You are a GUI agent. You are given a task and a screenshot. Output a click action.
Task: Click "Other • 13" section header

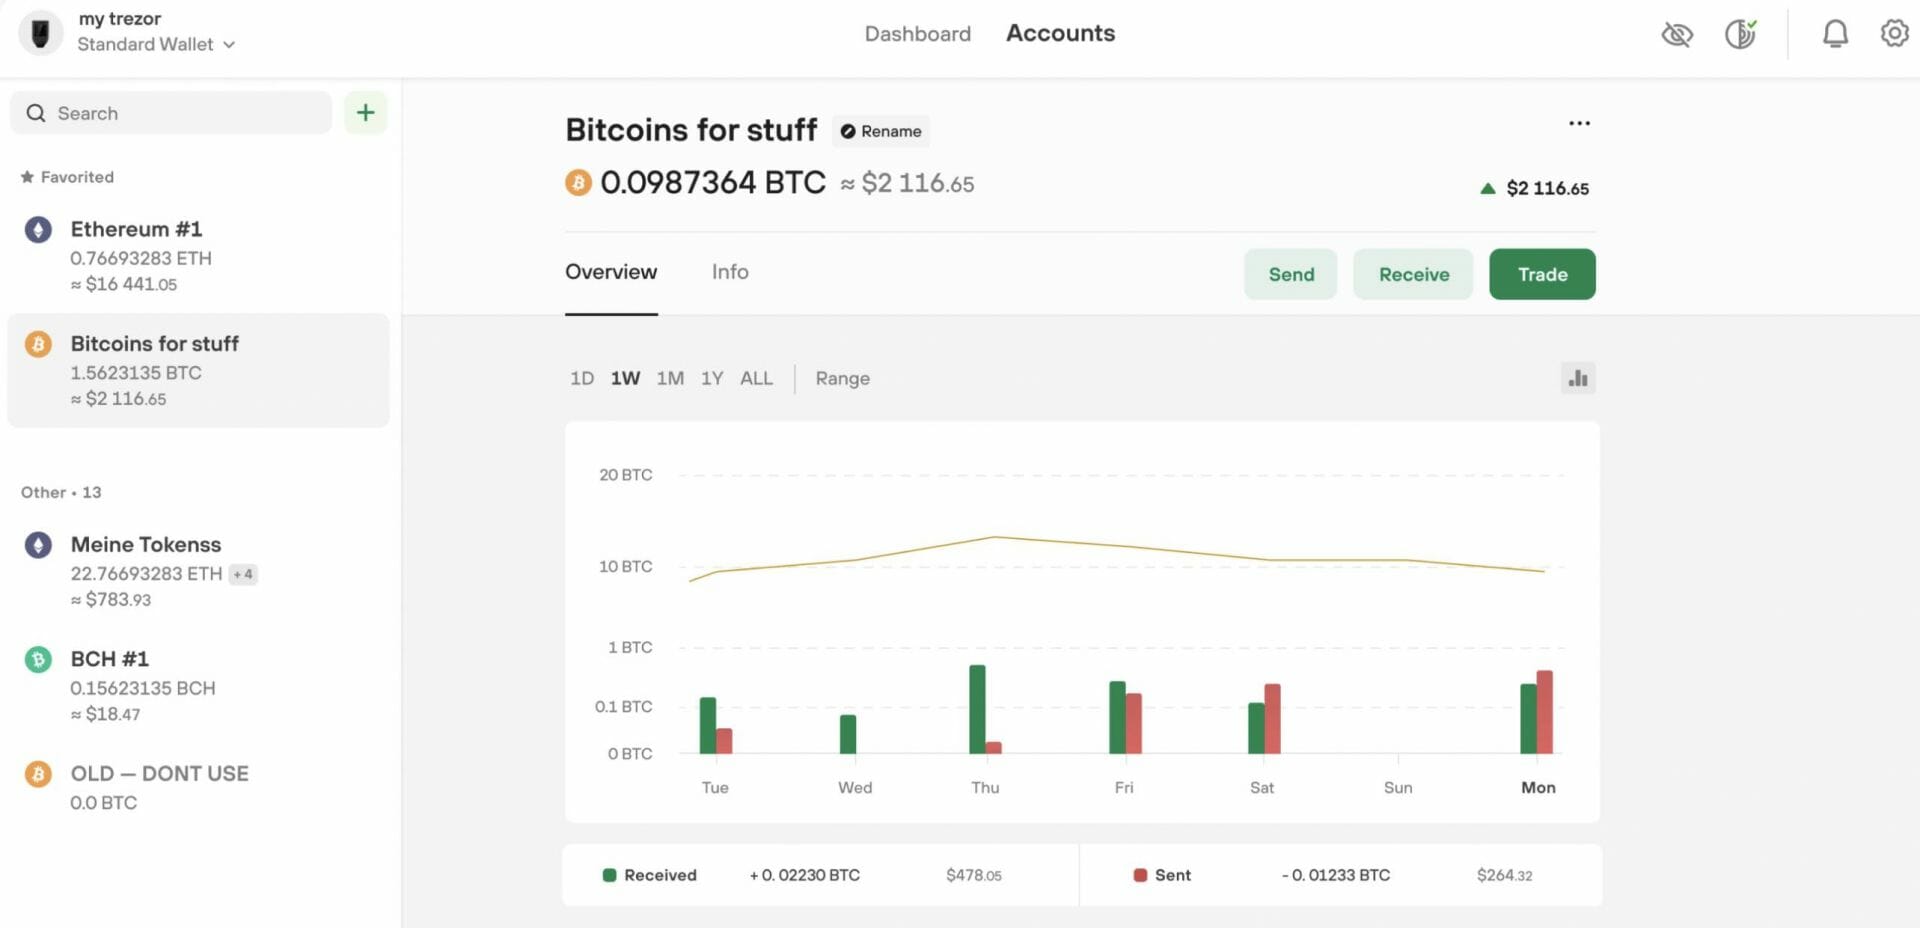point(61,493)
